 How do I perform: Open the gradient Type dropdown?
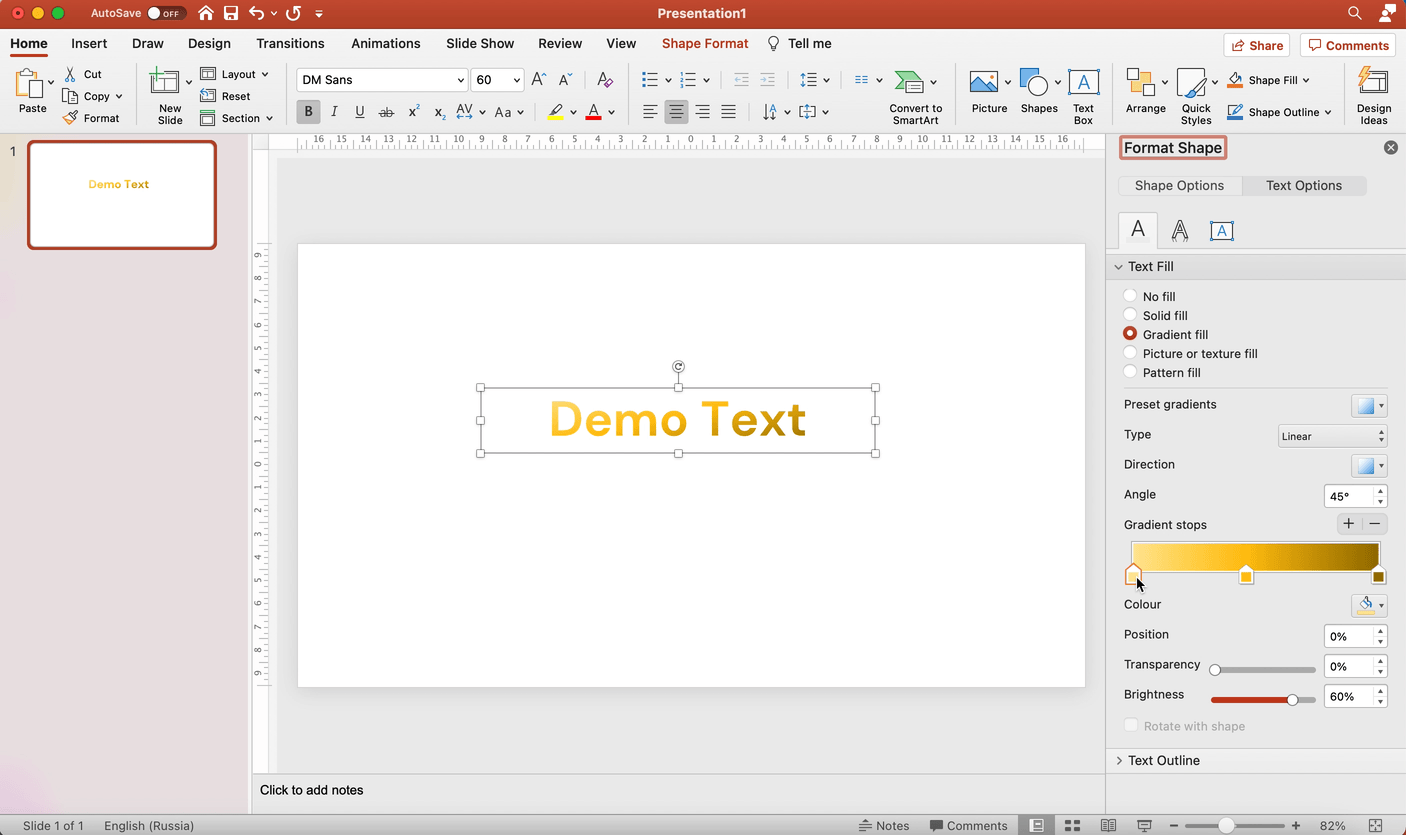(x=1332, y=435)
